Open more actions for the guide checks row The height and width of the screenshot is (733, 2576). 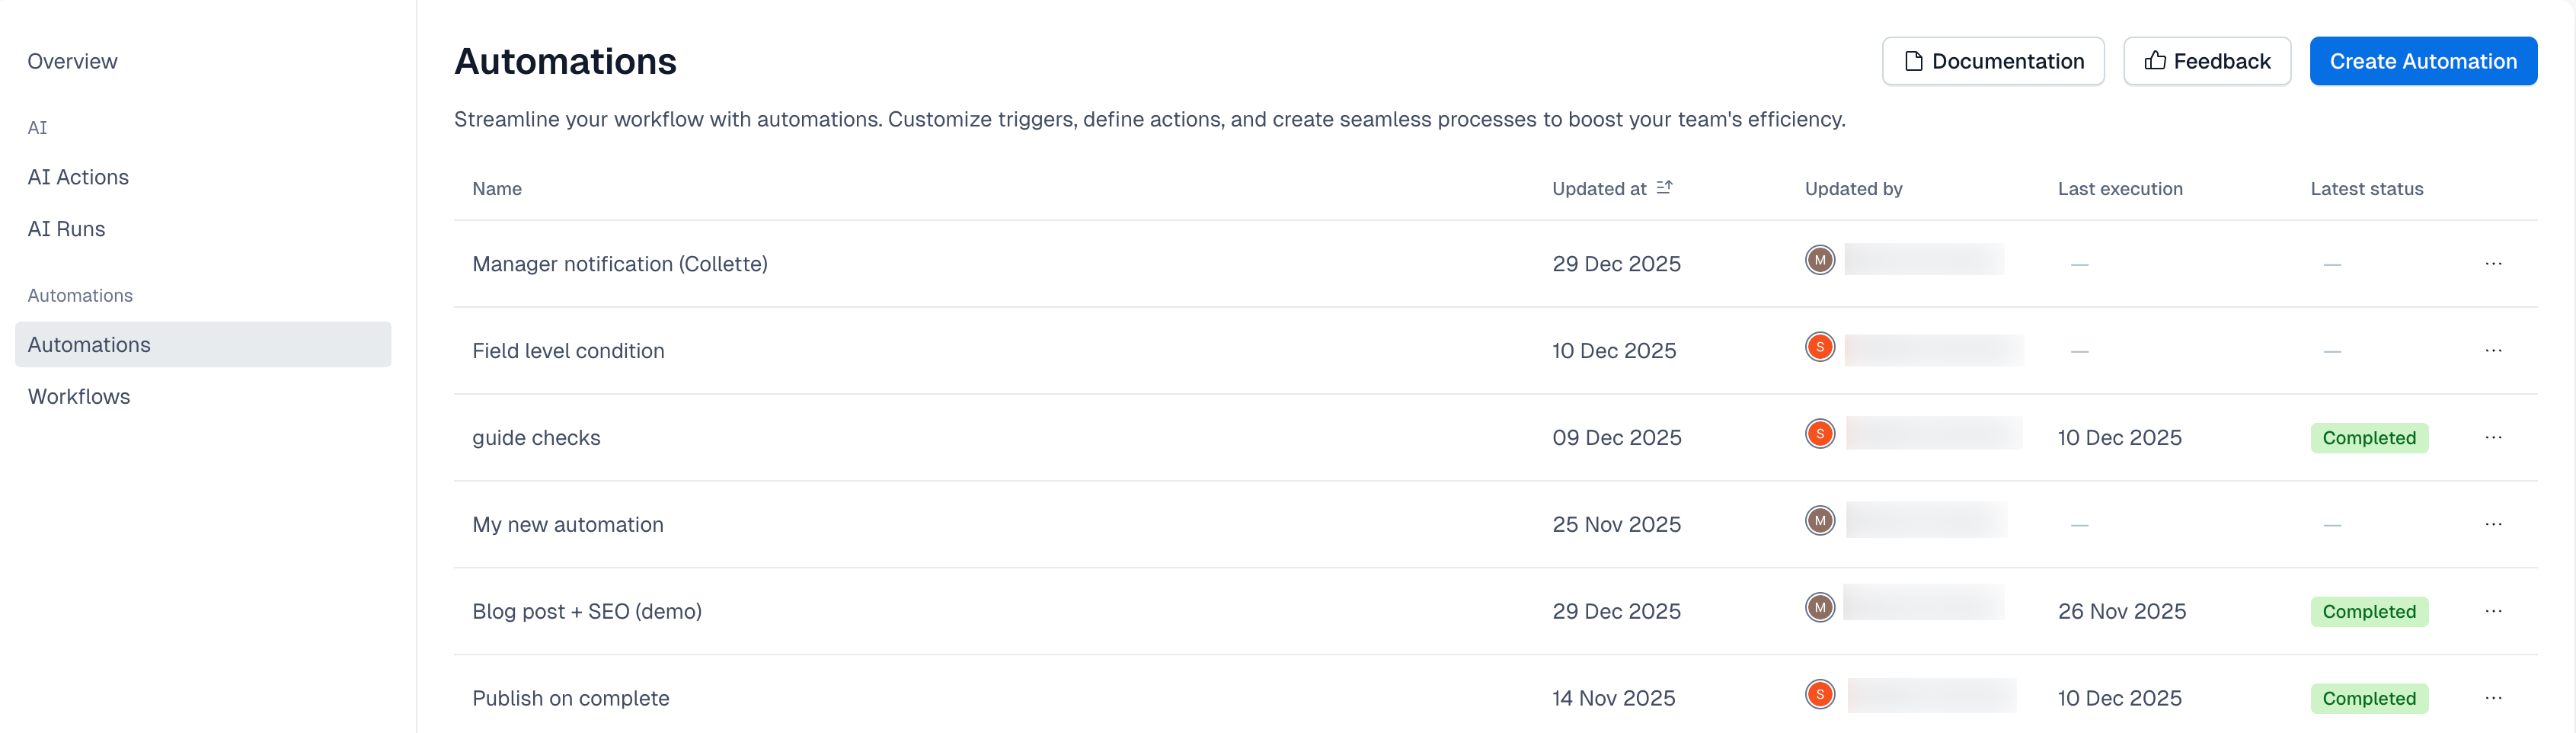tap(2493, 438)
